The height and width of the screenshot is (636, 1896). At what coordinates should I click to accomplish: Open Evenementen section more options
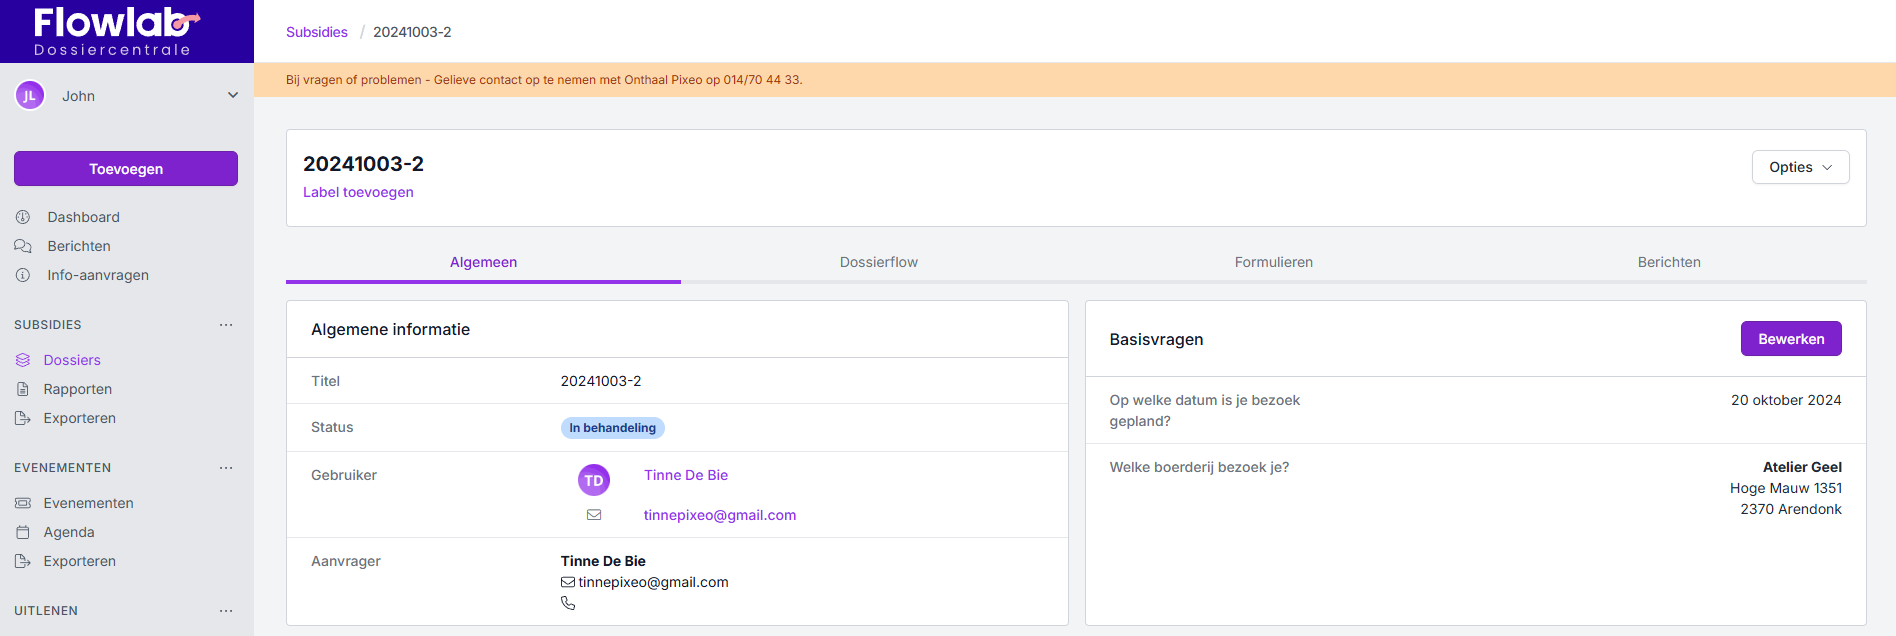(226, 468)
